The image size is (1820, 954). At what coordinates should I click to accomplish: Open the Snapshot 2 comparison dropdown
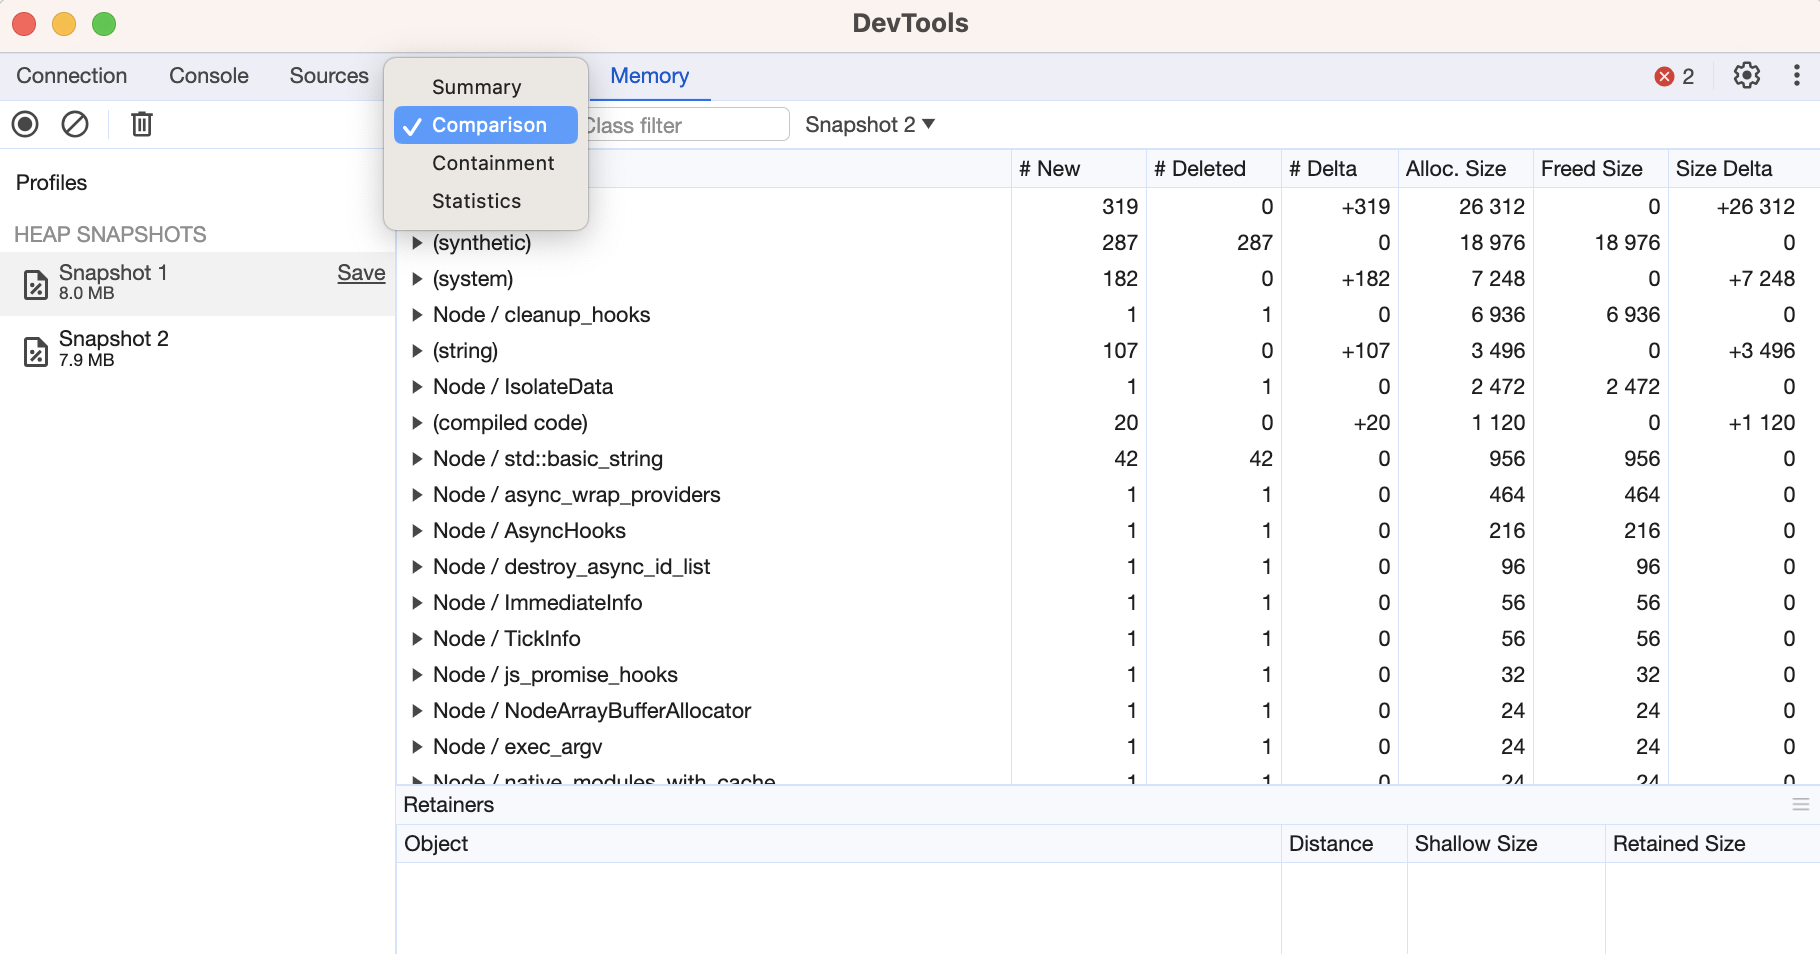(x=869, y=125)
